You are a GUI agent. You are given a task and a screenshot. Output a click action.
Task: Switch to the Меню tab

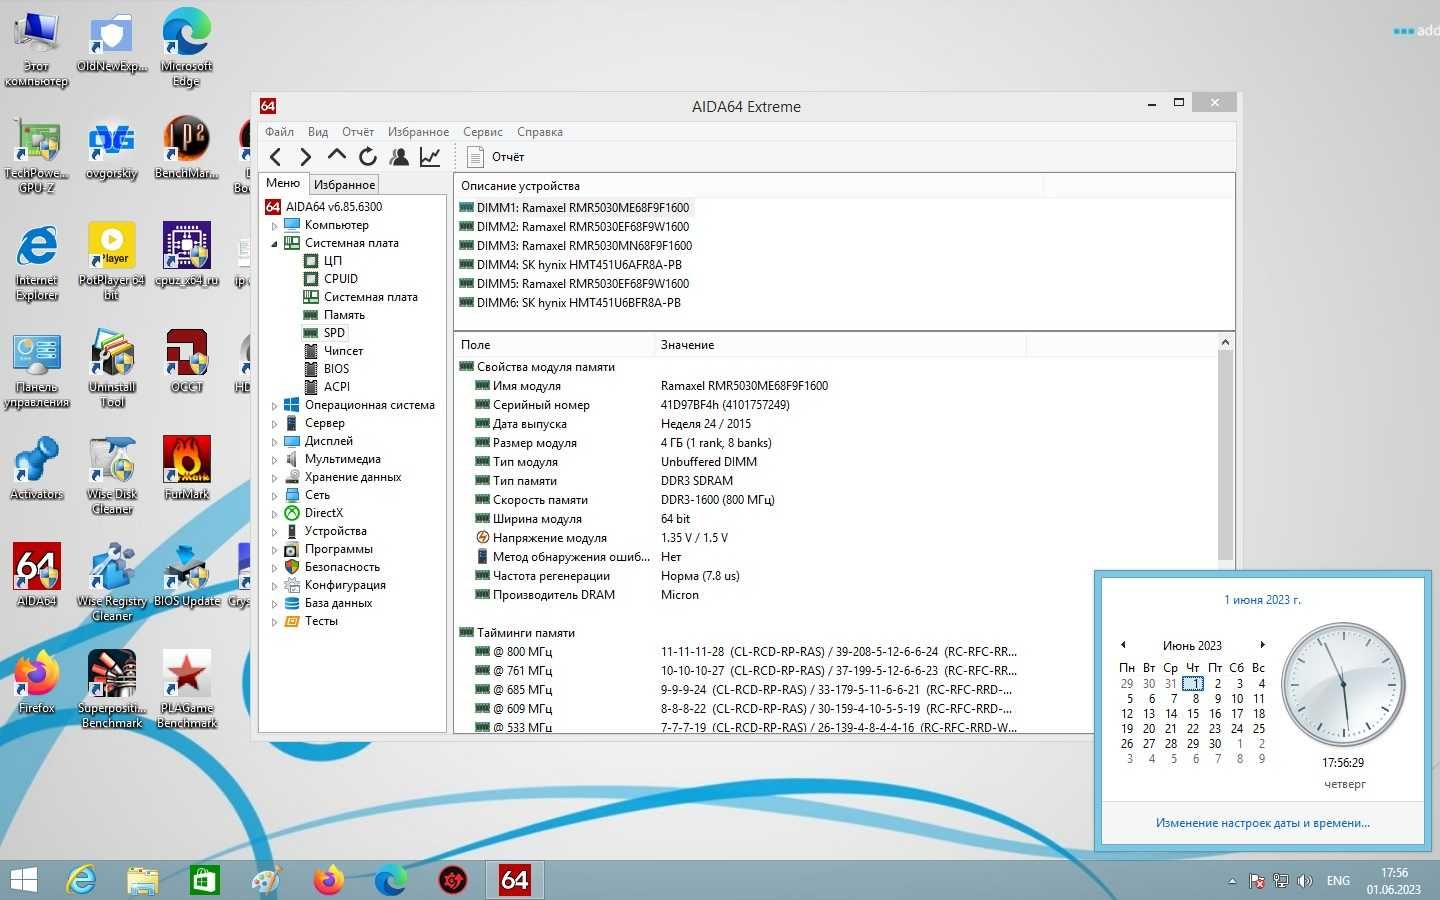click(x=283, y=183)
